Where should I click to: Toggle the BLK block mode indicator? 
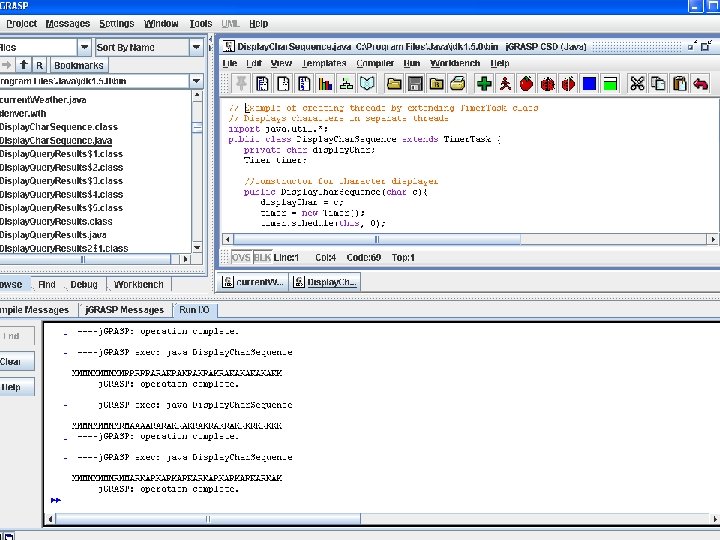click(262, 257)
